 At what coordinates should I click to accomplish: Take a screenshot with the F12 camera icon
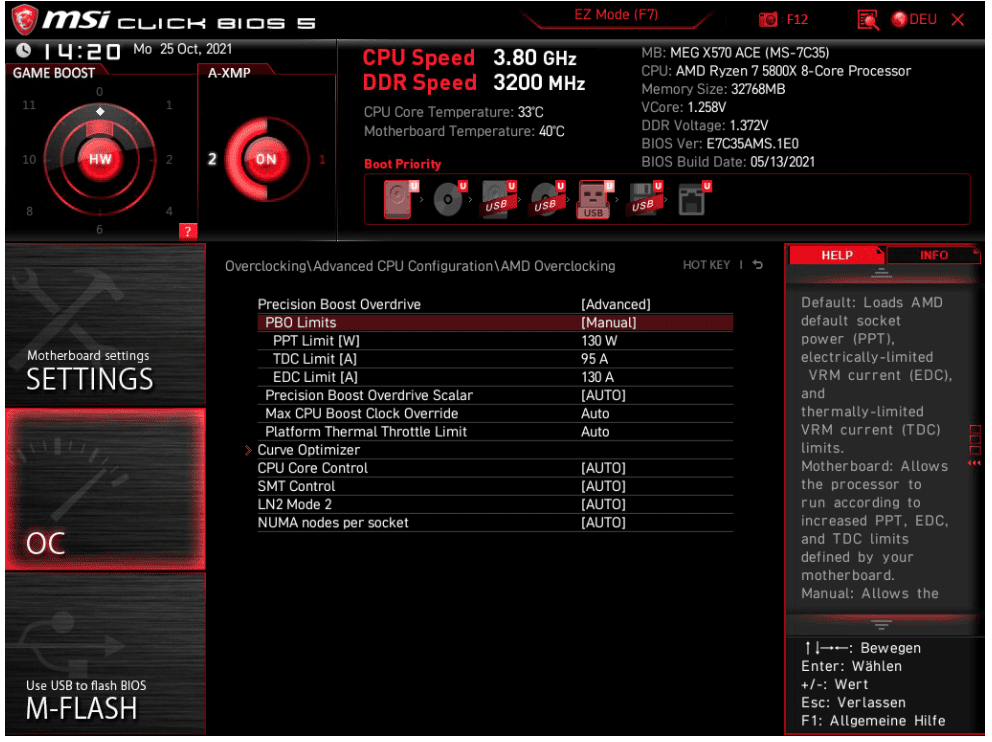[x=767, y=20]
